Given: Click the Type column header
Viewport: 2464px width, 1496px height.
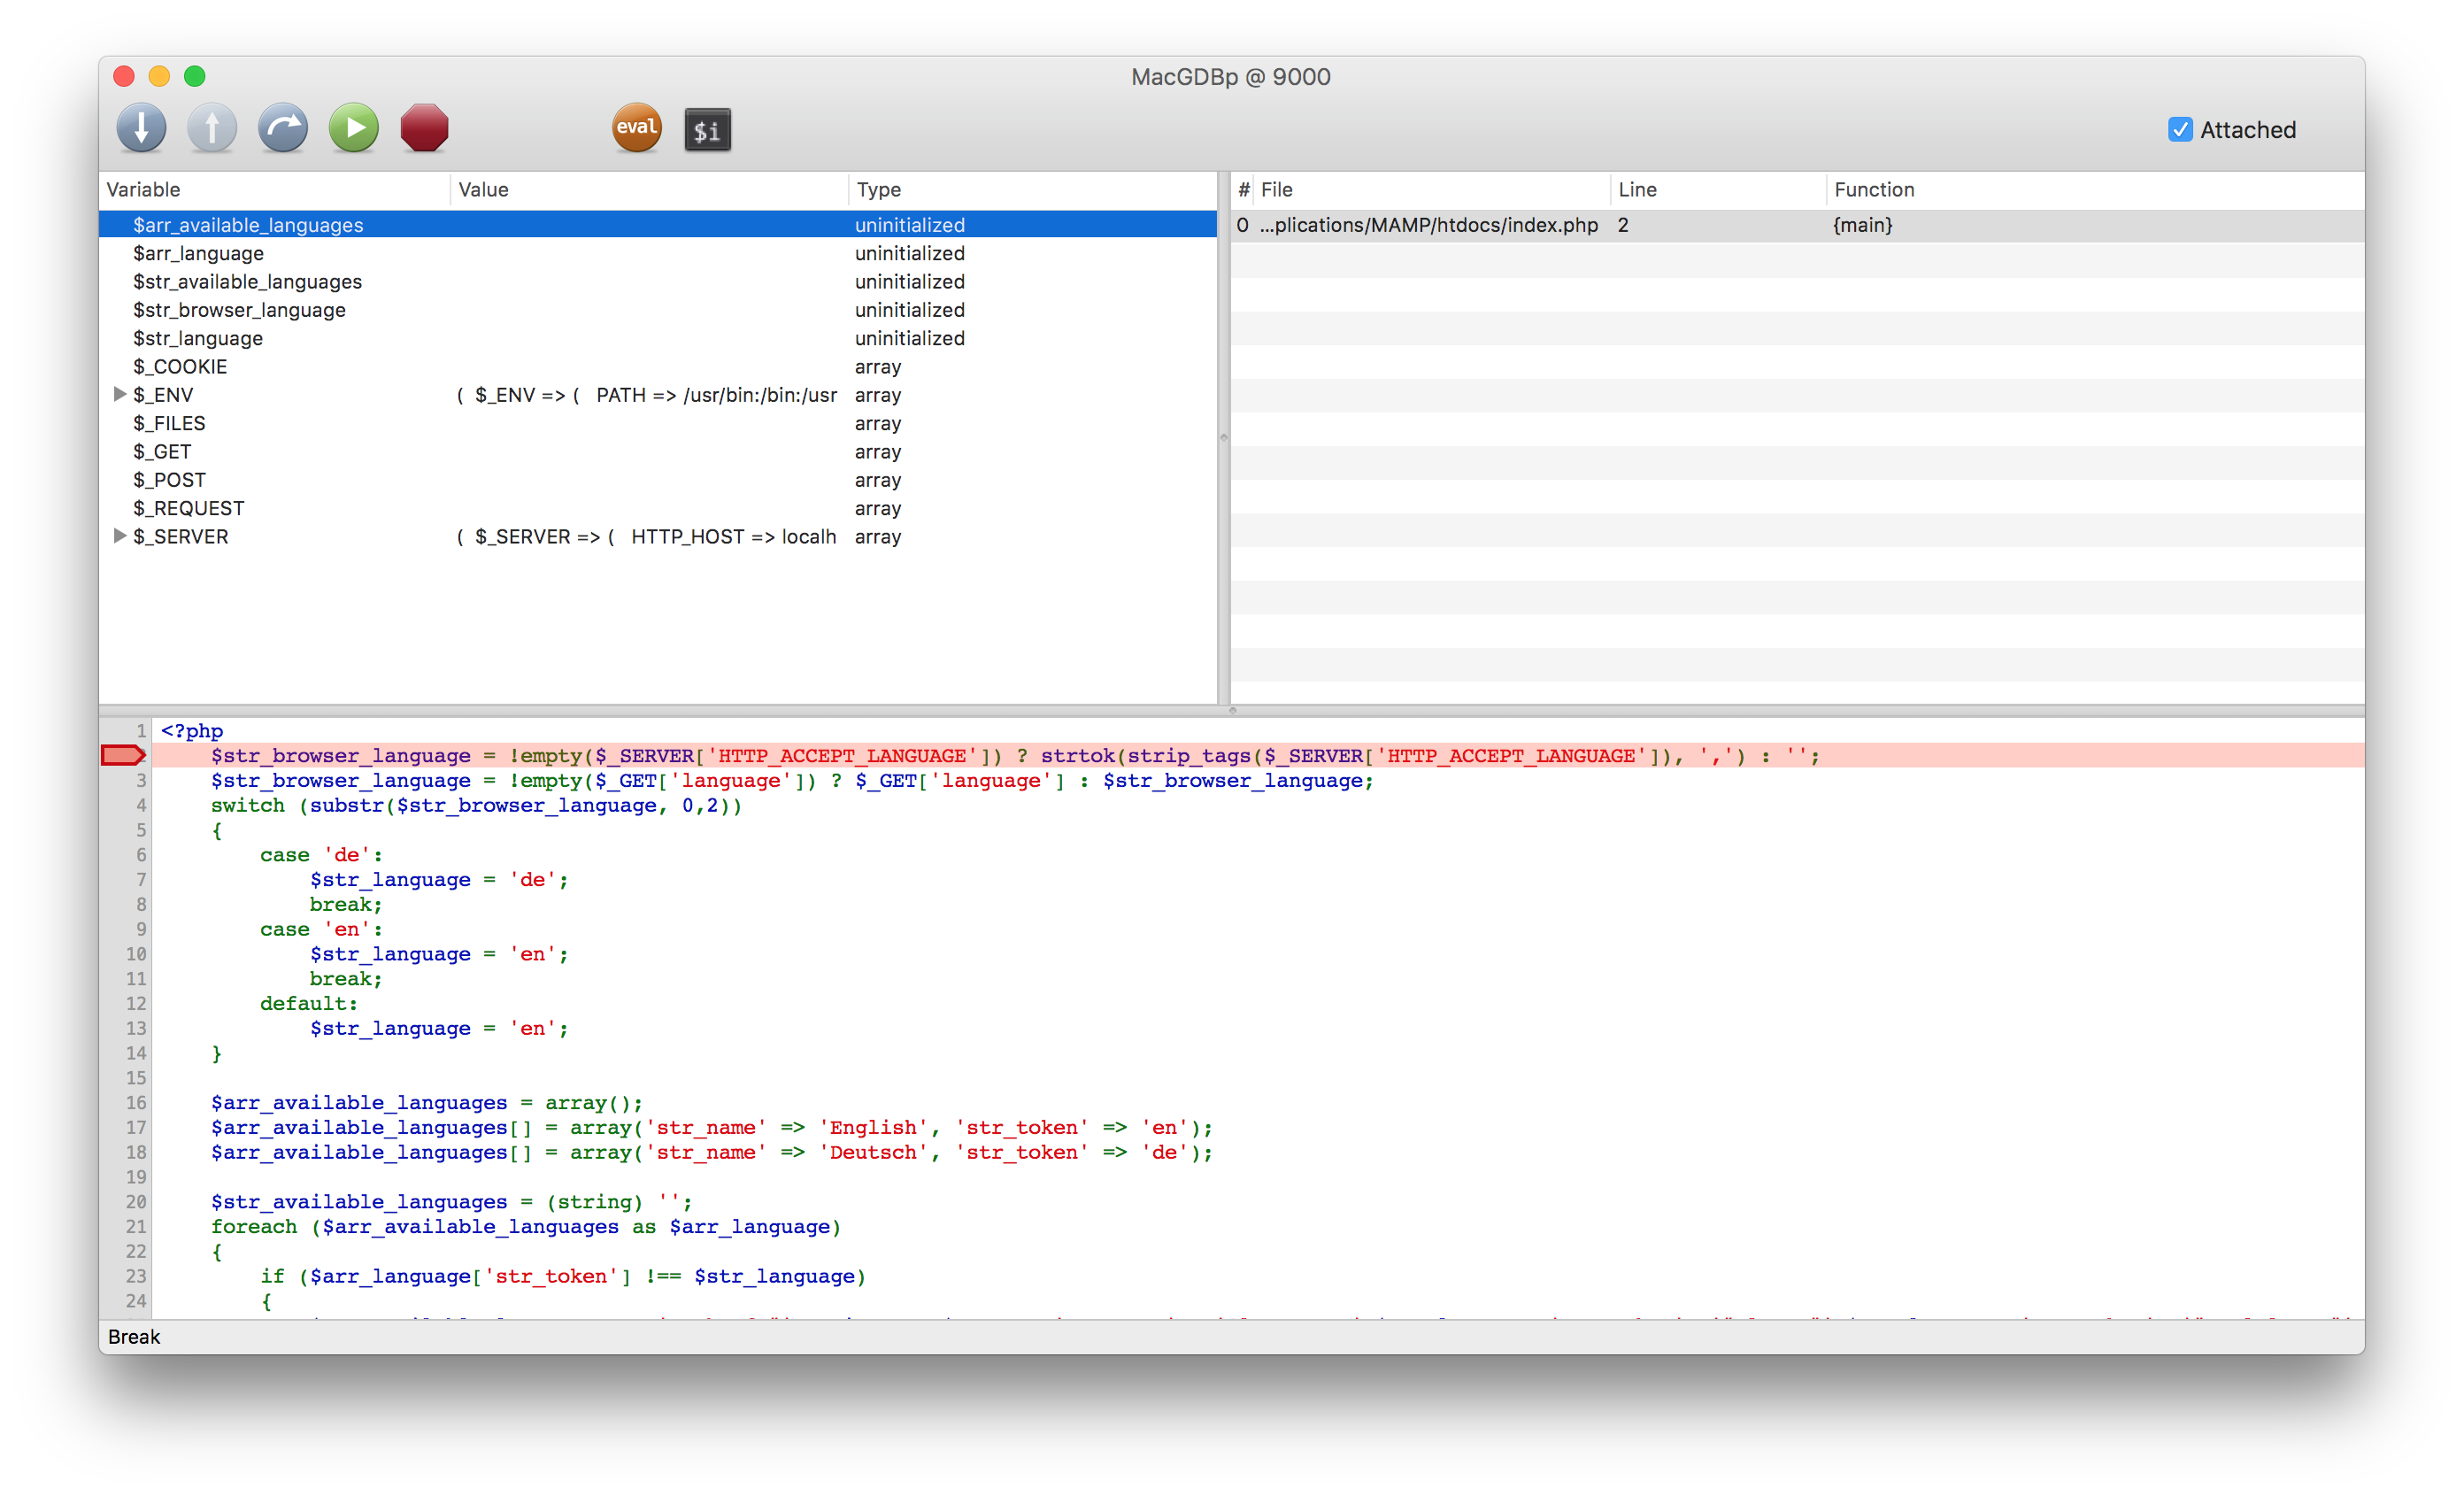Looking at the screenshot, I should 878,190.
